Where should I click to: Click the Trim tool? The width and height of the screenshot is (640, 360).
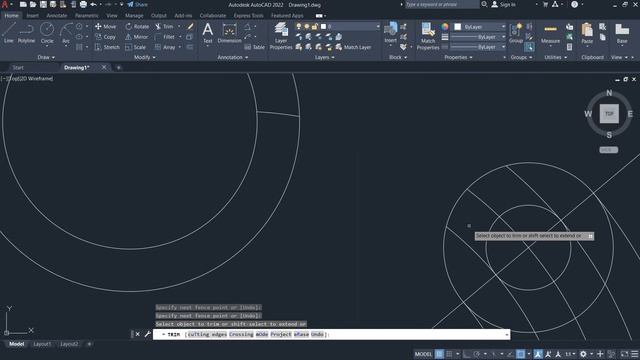(164, 27)
